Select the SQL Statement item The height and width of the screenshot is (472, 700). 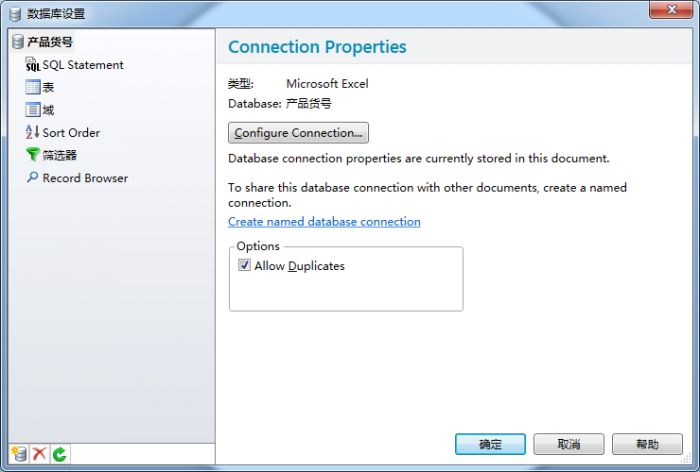pos(82,65)
